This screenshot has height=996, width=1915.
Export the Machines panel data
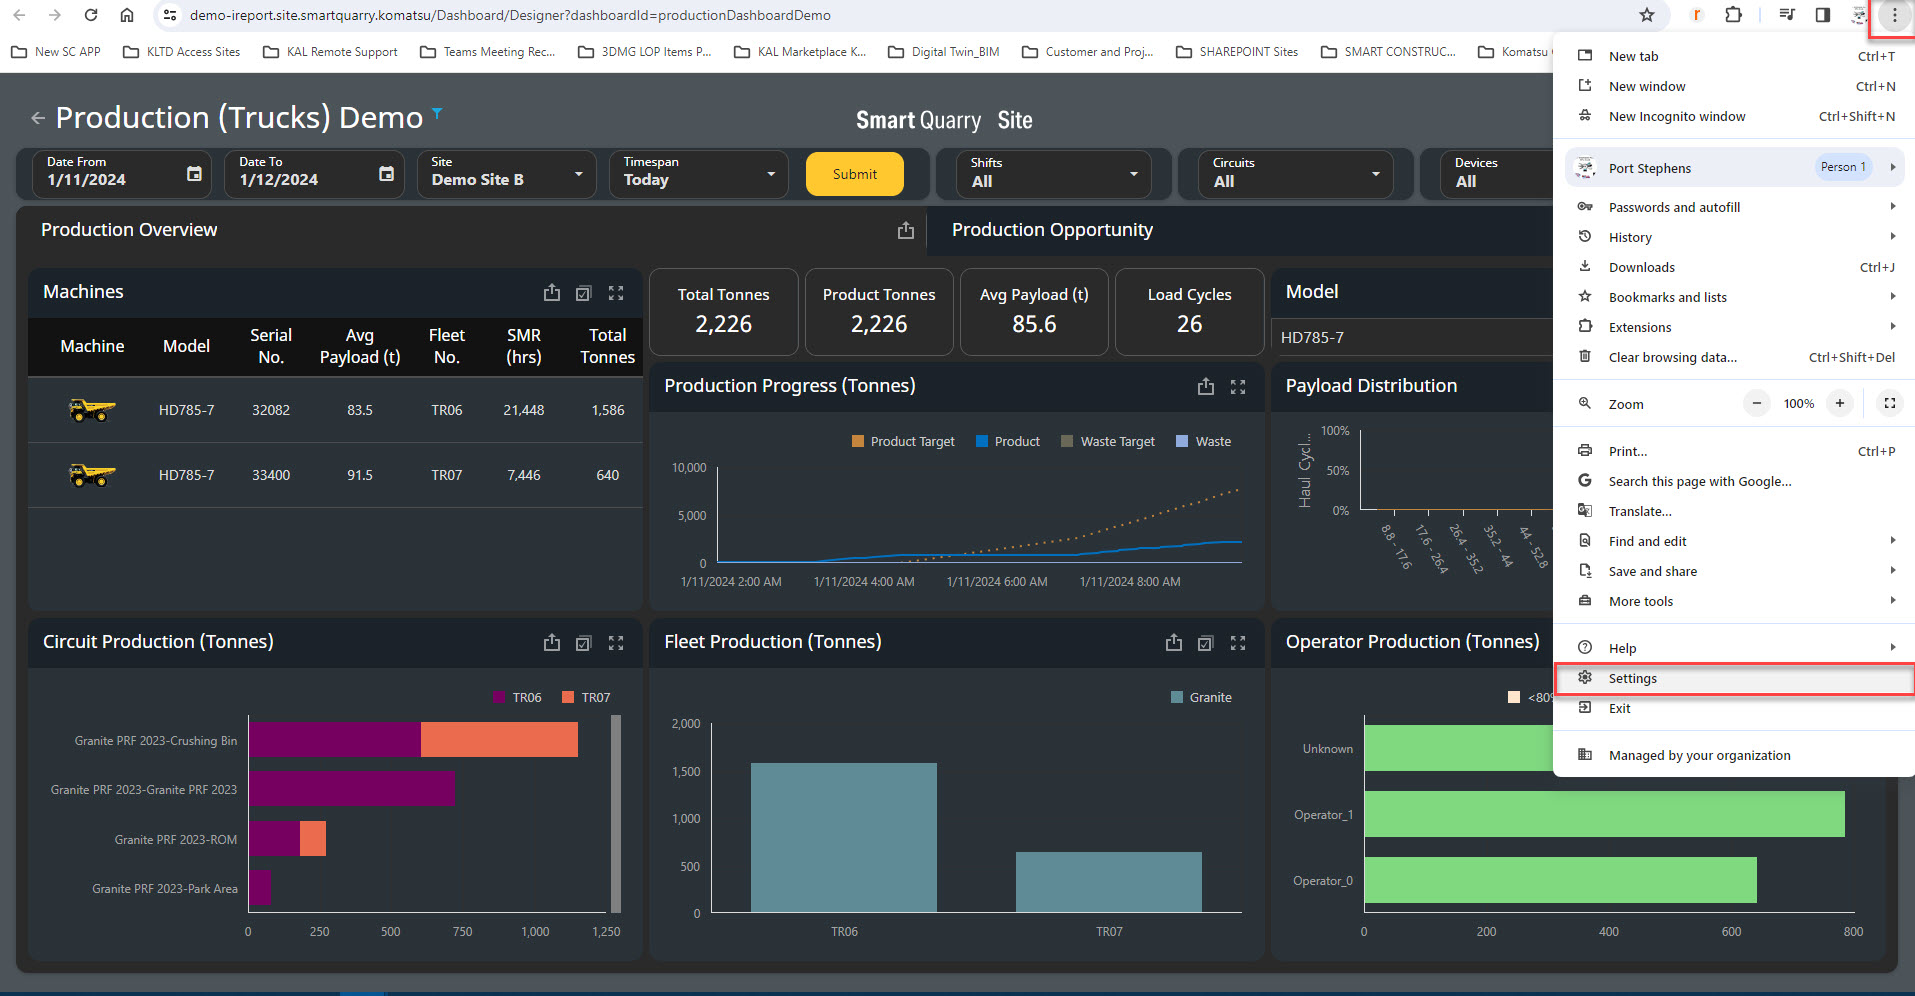552,293
